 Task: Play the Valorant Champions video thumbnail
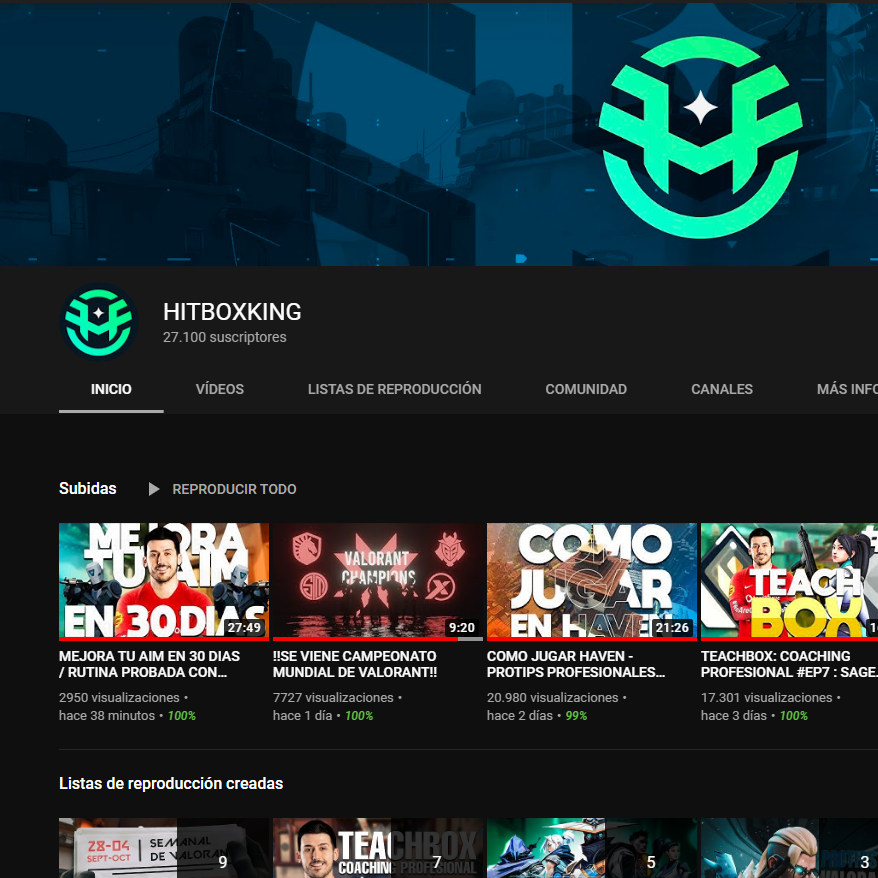coord(378,581)
